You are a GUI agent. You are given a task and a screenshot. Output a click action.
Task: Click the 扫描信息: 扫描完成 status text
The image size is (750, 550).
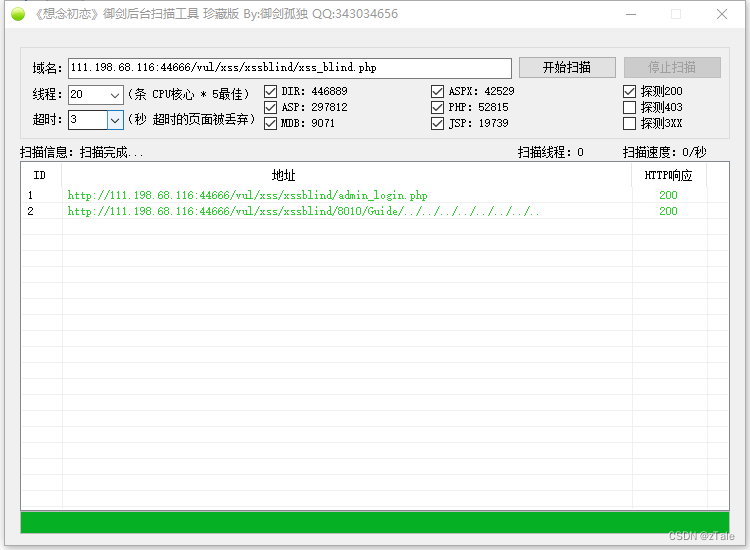[x=81, y=153]
